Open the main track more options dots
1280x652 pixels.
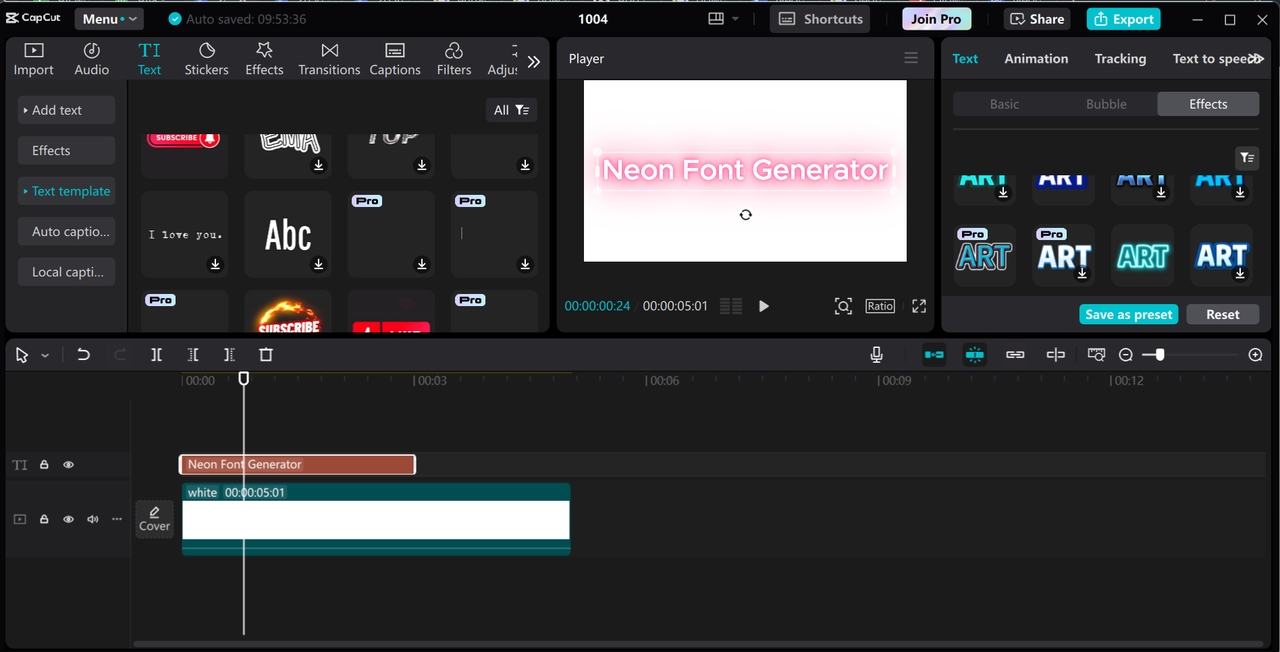117,519
